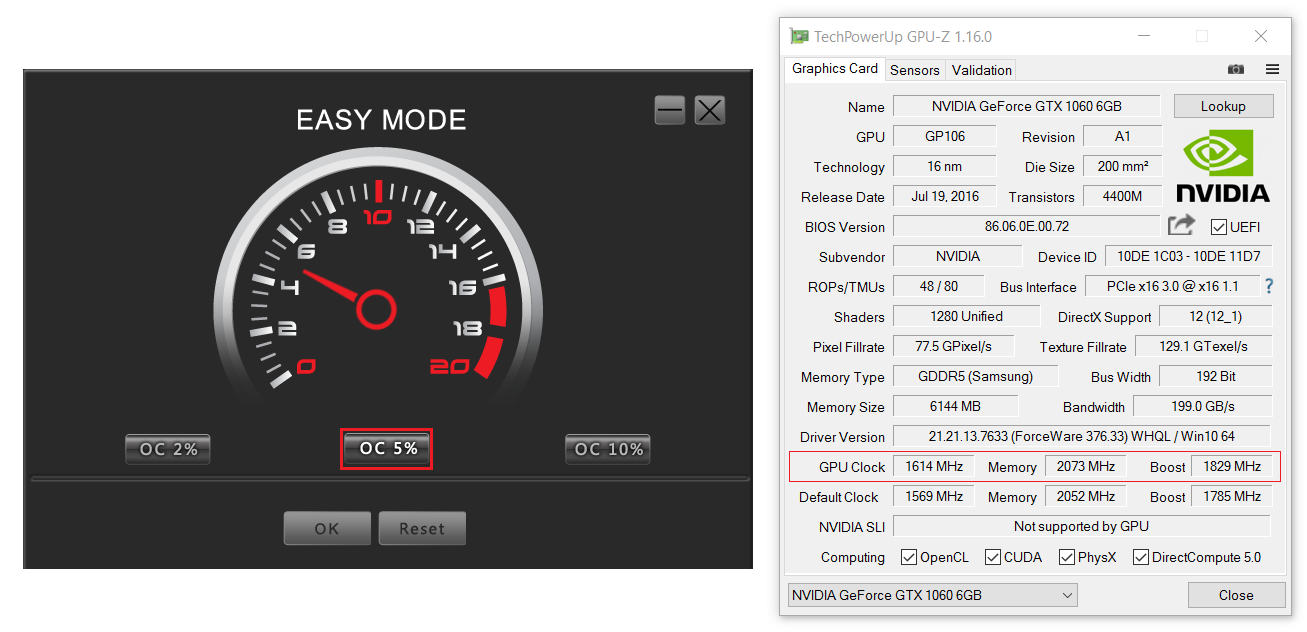The image size is (1307, 632).
Task: Click the GPU-Z 1.16.0 window title
Action: pyautogui.click(x=903, y=37)
